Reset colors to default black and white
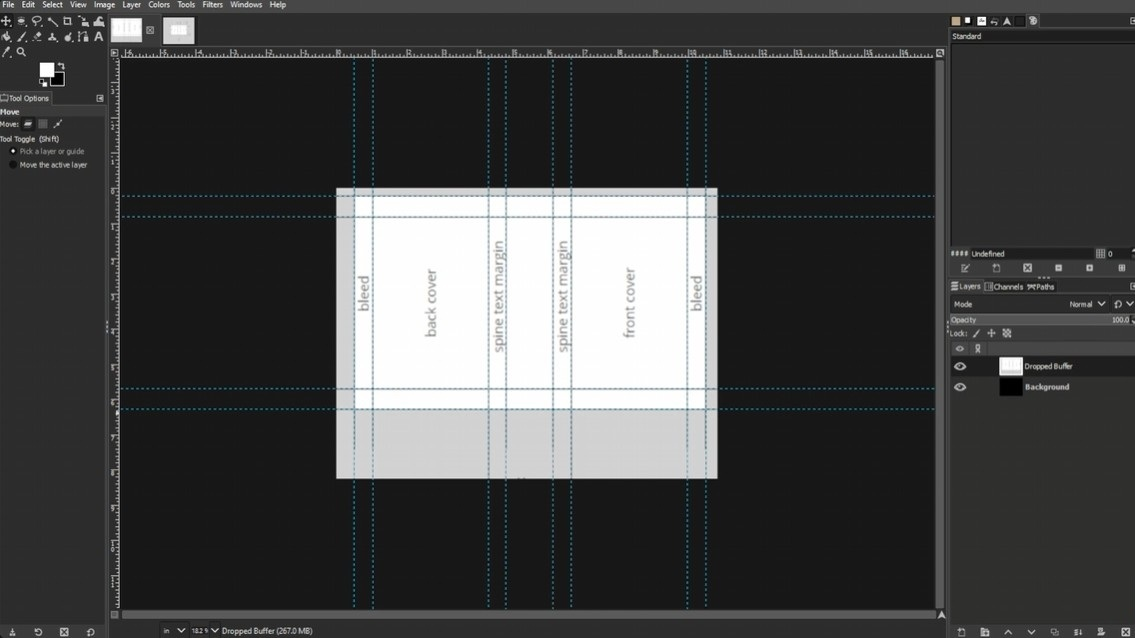Screen dimensions: 1135x638 pyautogui.click(x=43, y=83)
